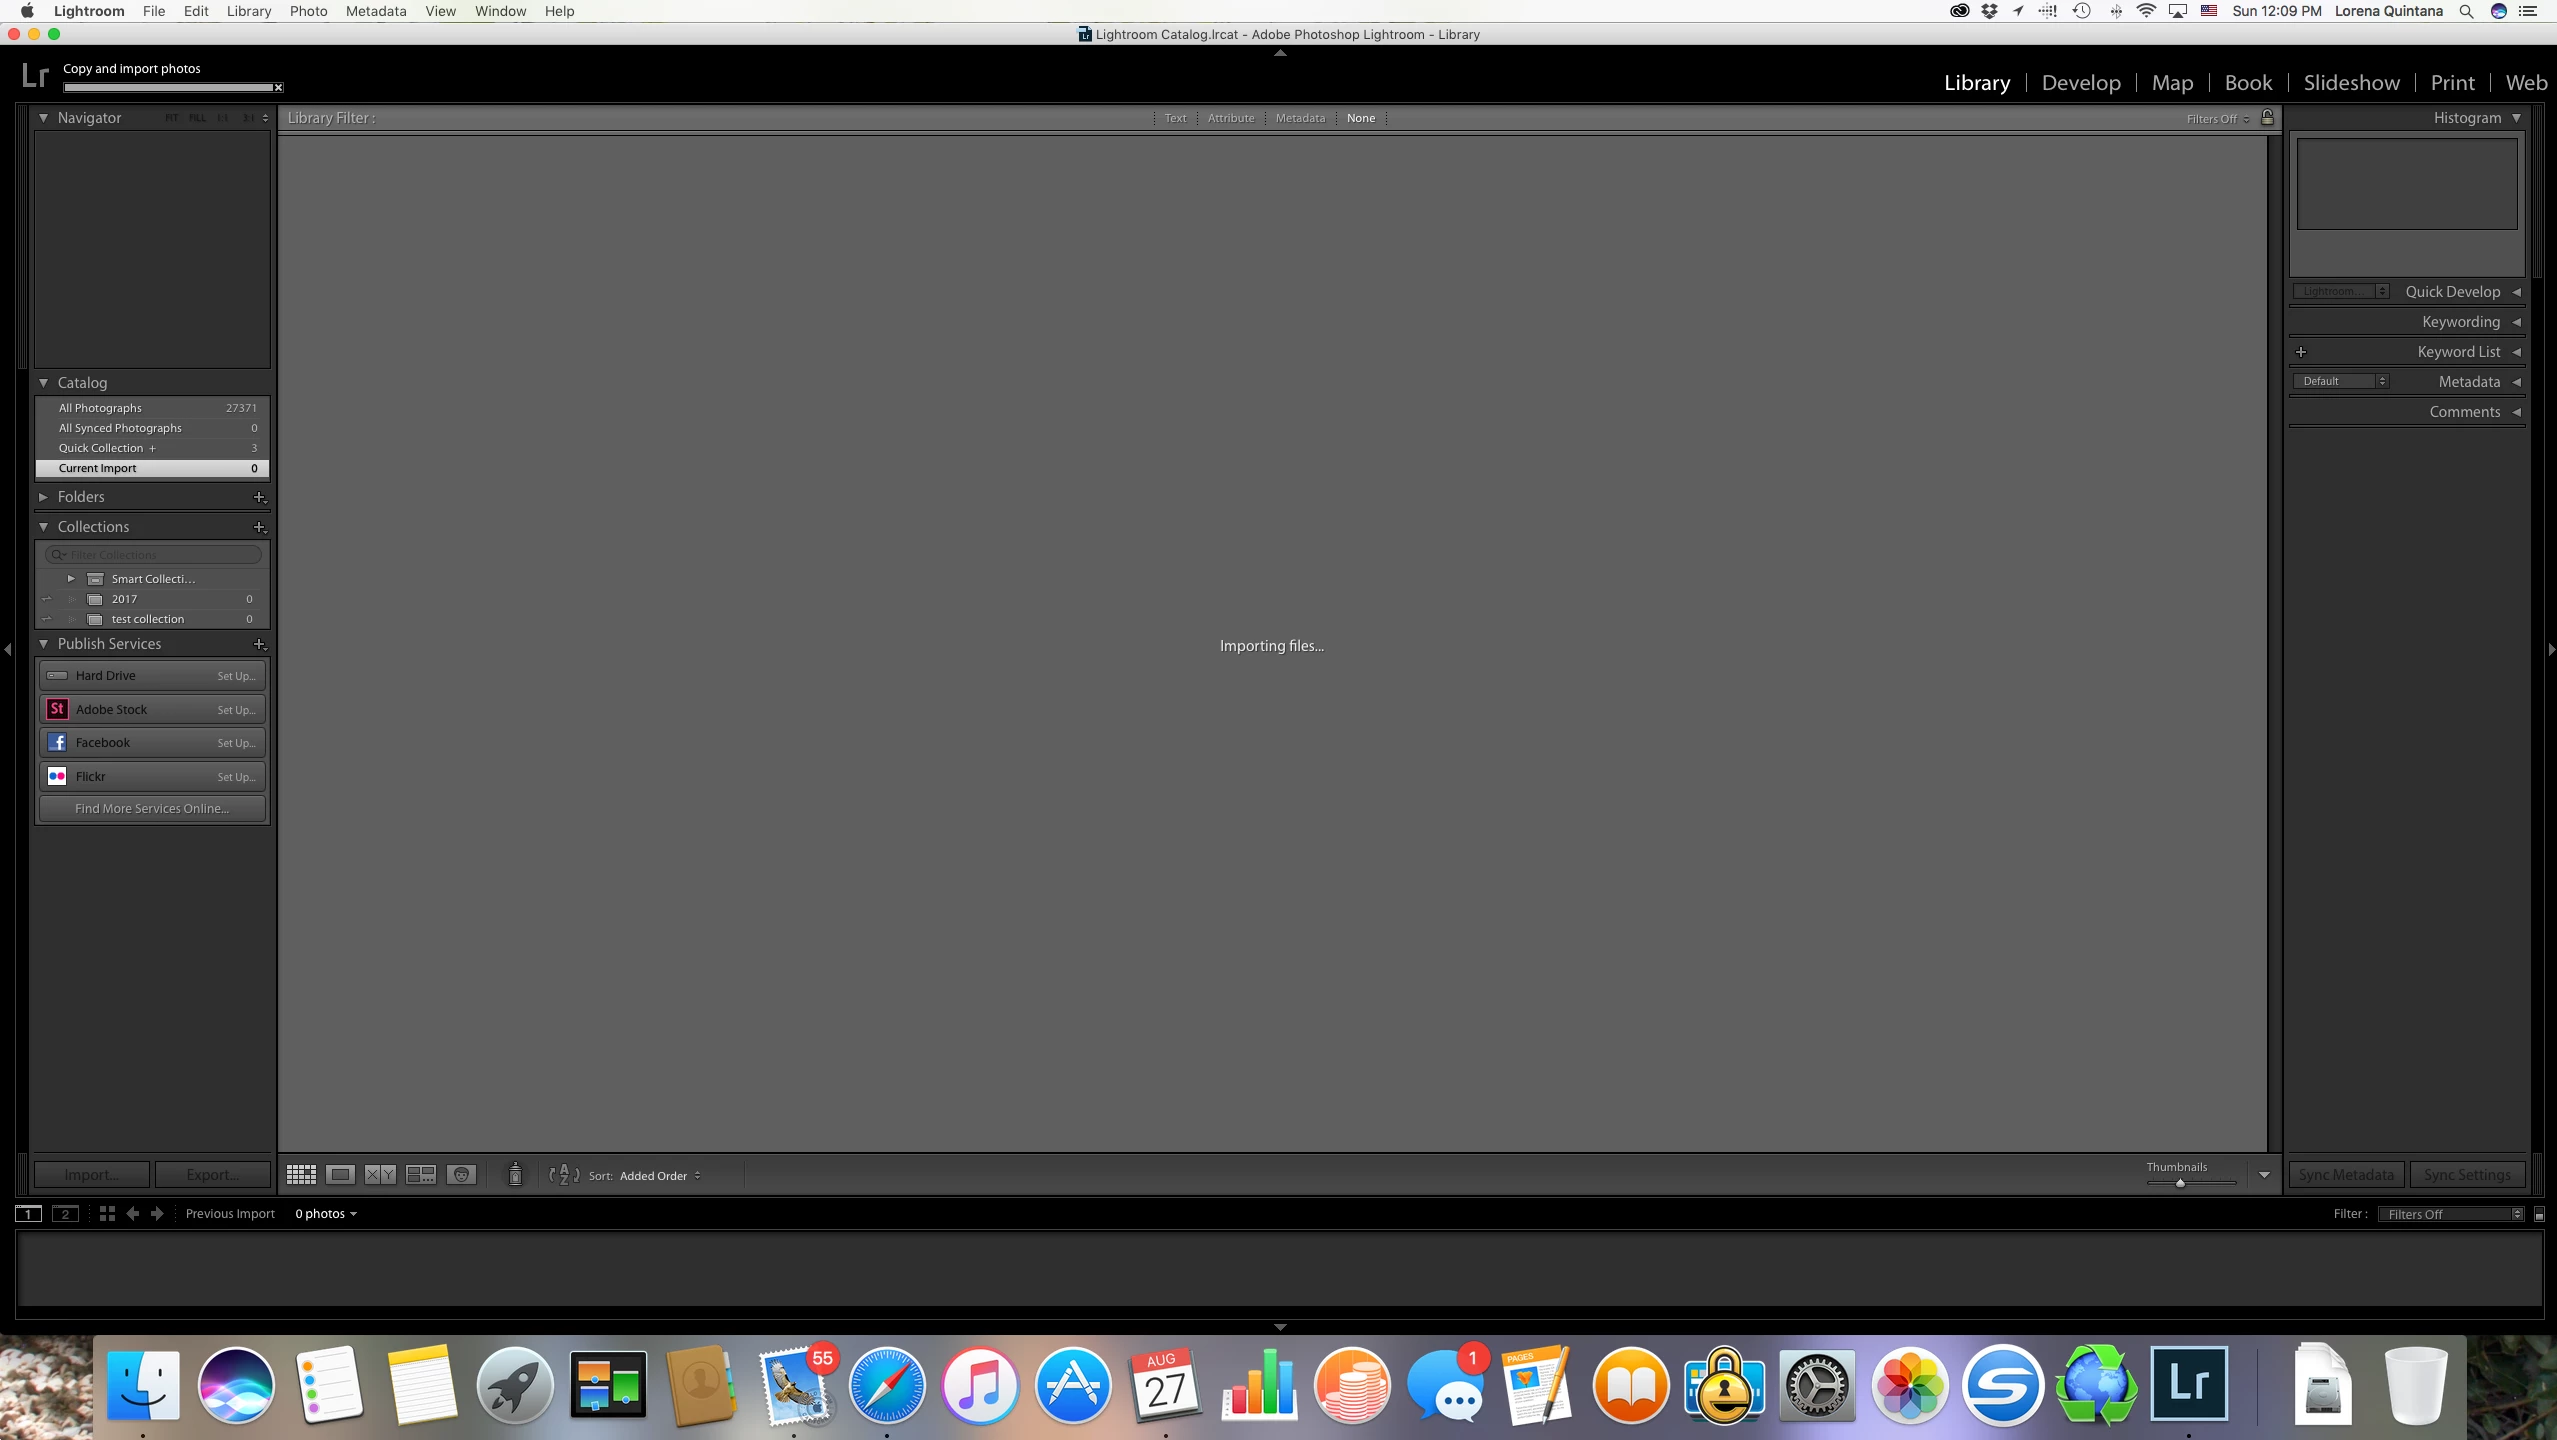Toggle the library filter lock icon
The image size is (2557, 1440).
point(2267,117)
